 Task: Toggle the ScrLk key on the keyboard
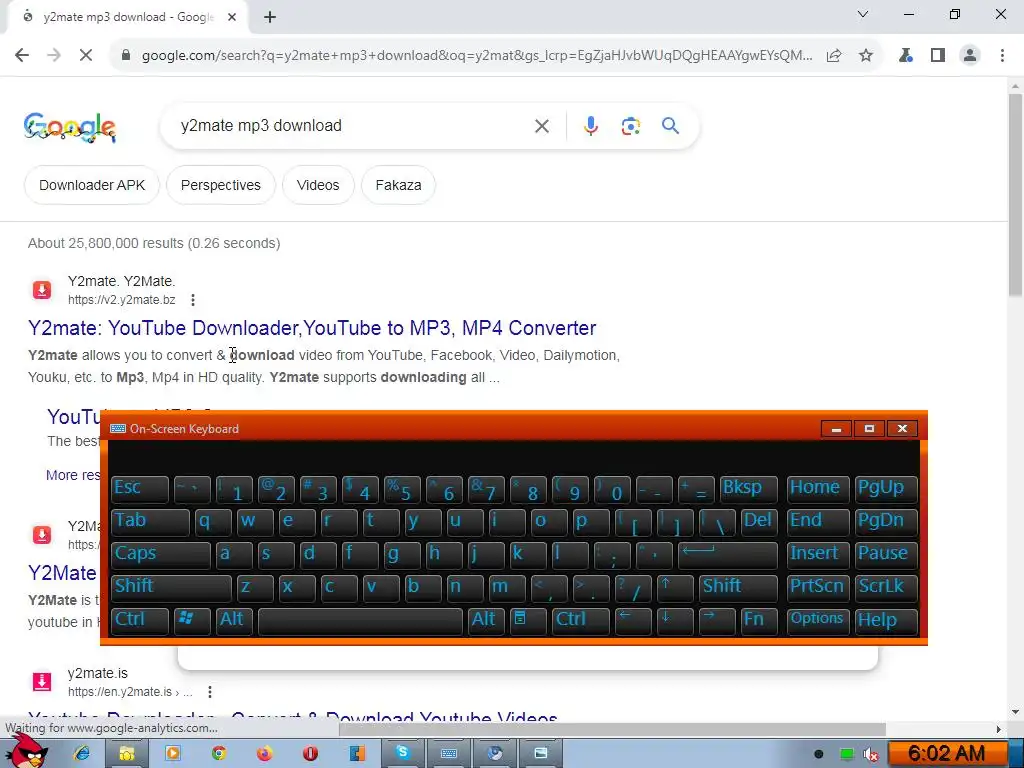click(886, 587)
